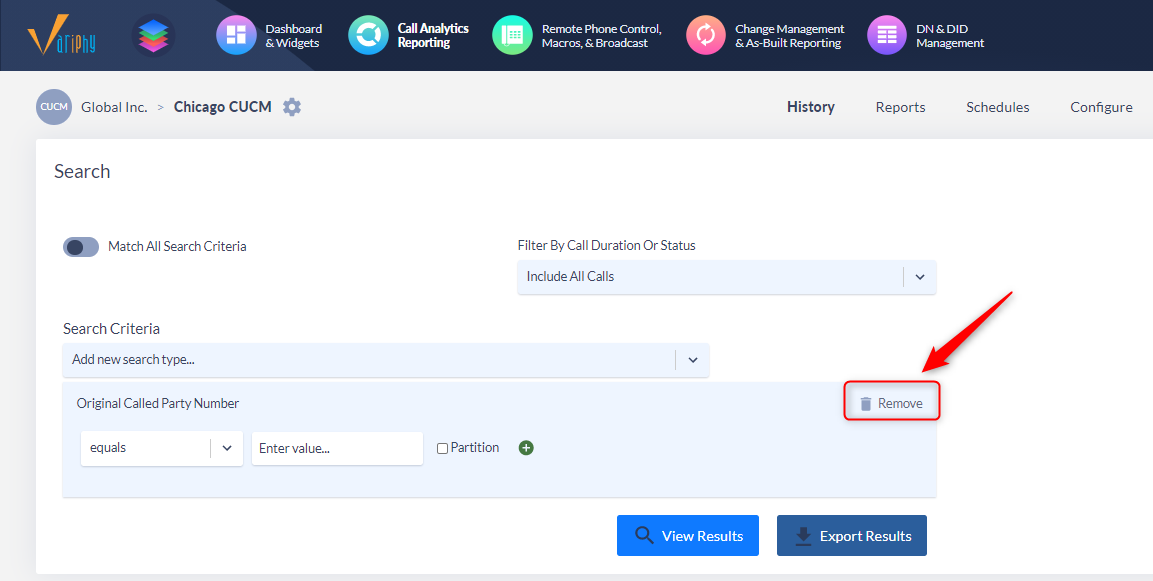Focus the Enter value input field

click(x=338, y=449)
